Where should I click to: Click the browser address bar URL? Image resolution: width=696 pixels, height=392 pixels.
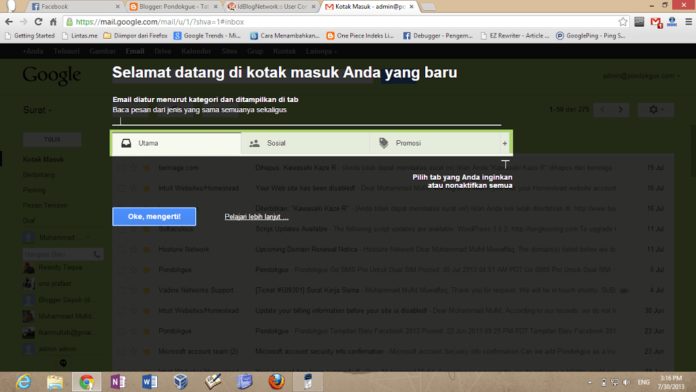click(x=160, y=22)
